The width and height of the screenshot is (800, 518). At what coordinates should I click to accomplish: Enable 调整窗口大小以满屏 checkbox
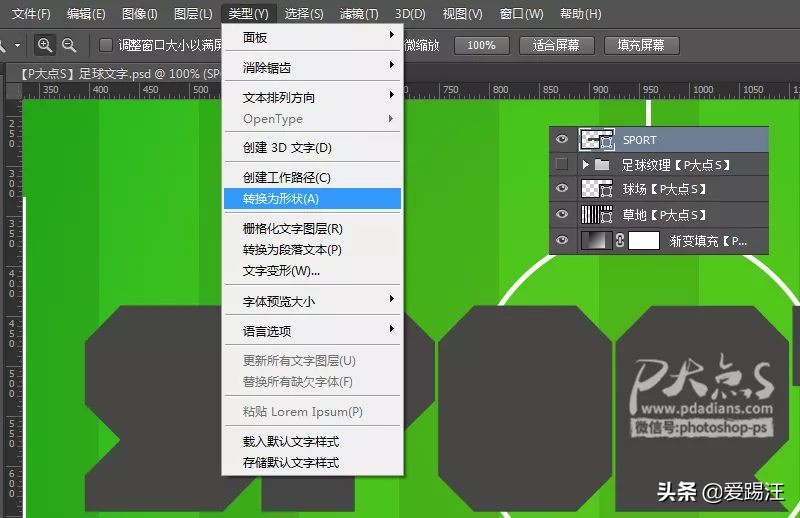[x=106, y=45]
